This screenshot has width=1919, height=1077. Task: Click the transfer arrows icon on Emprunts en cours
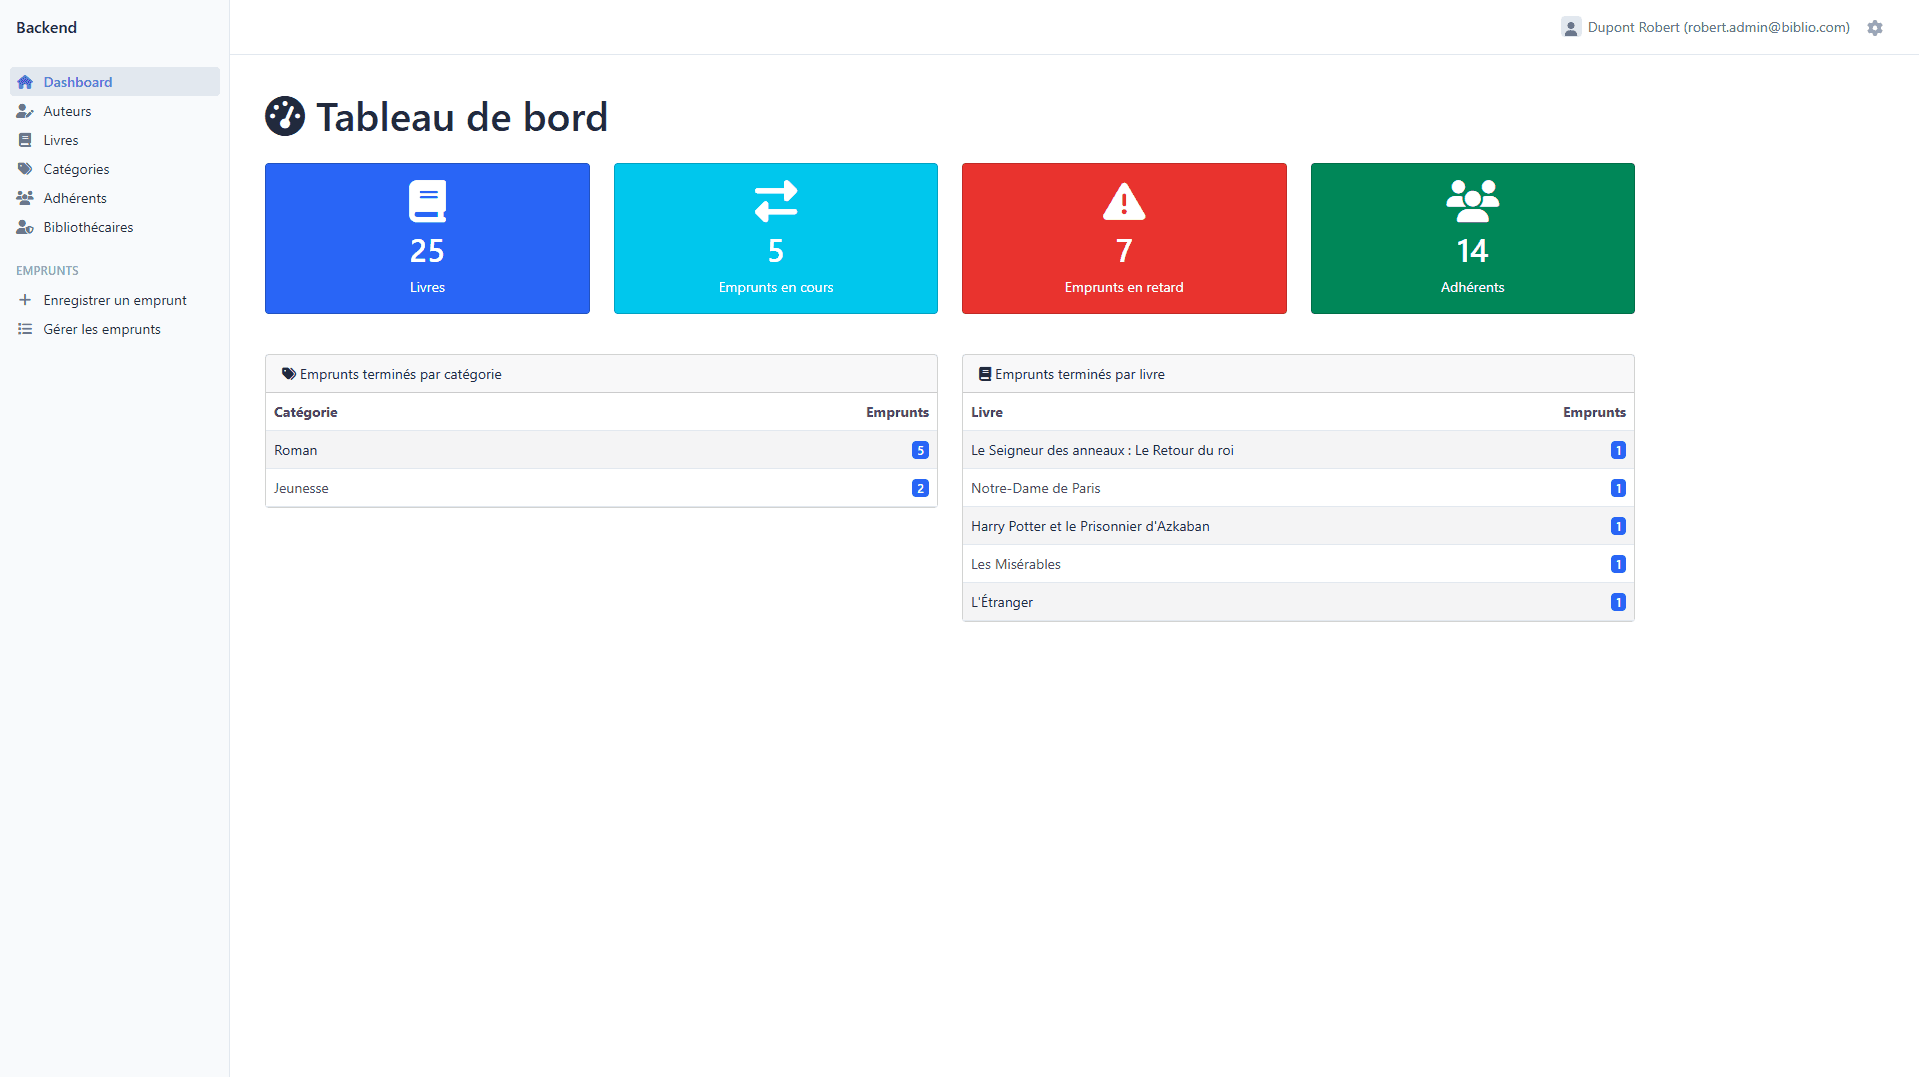(775, 201)
